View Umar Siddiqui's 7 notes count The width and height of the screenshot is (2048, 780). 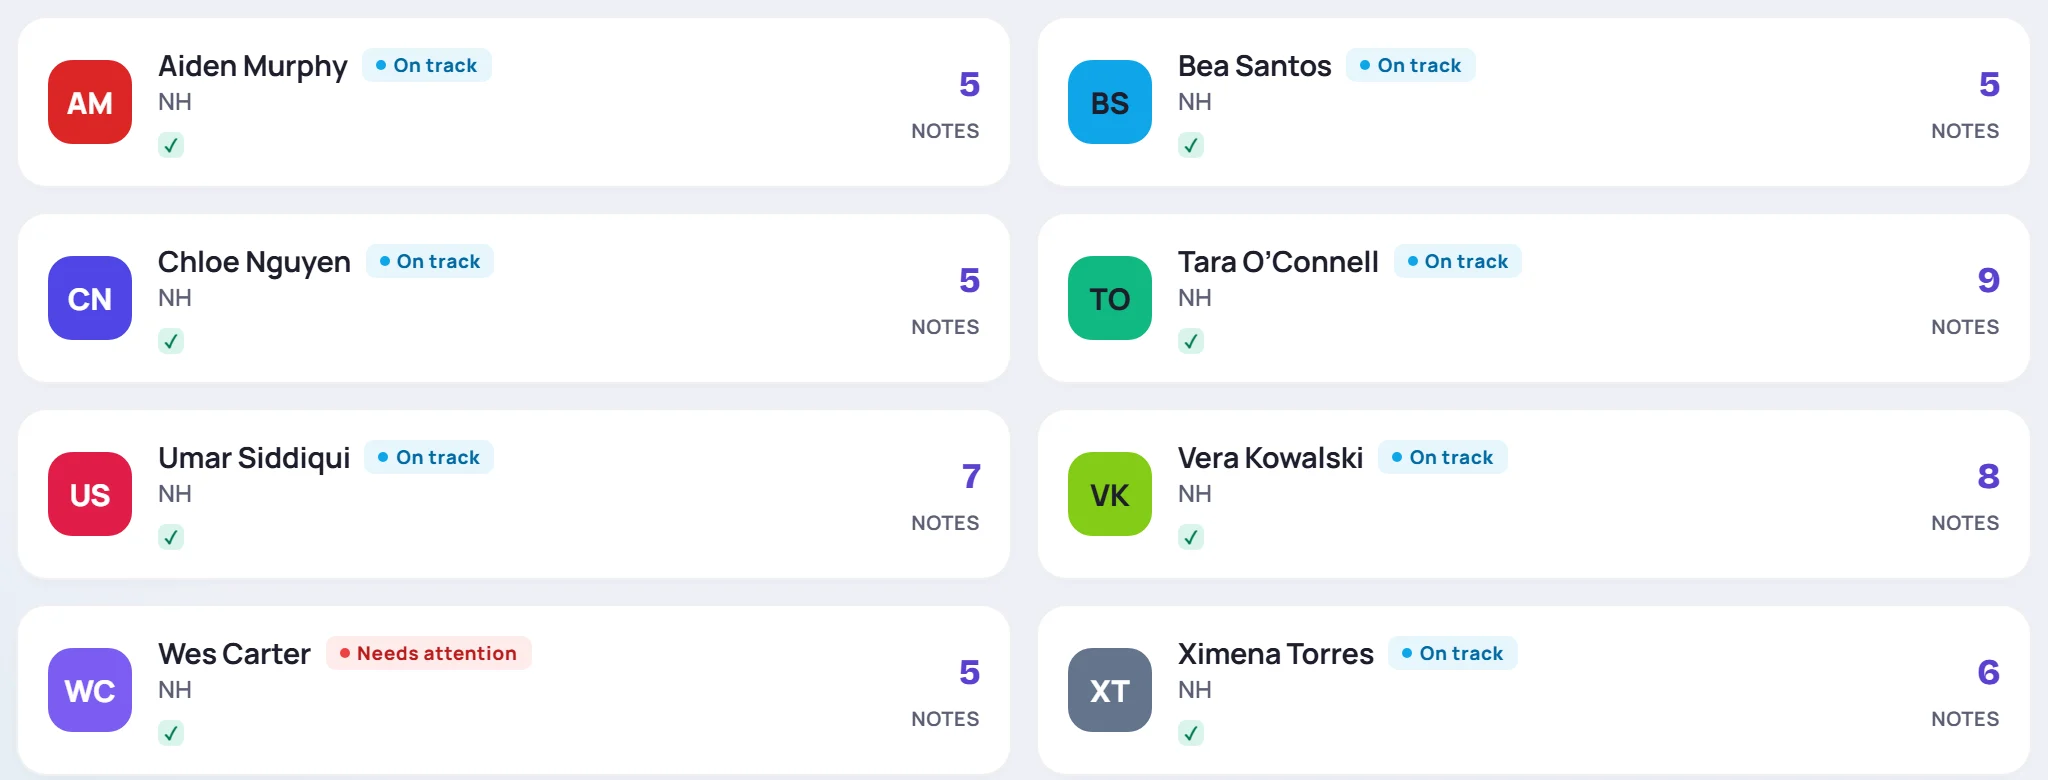(x=971, y=476)
